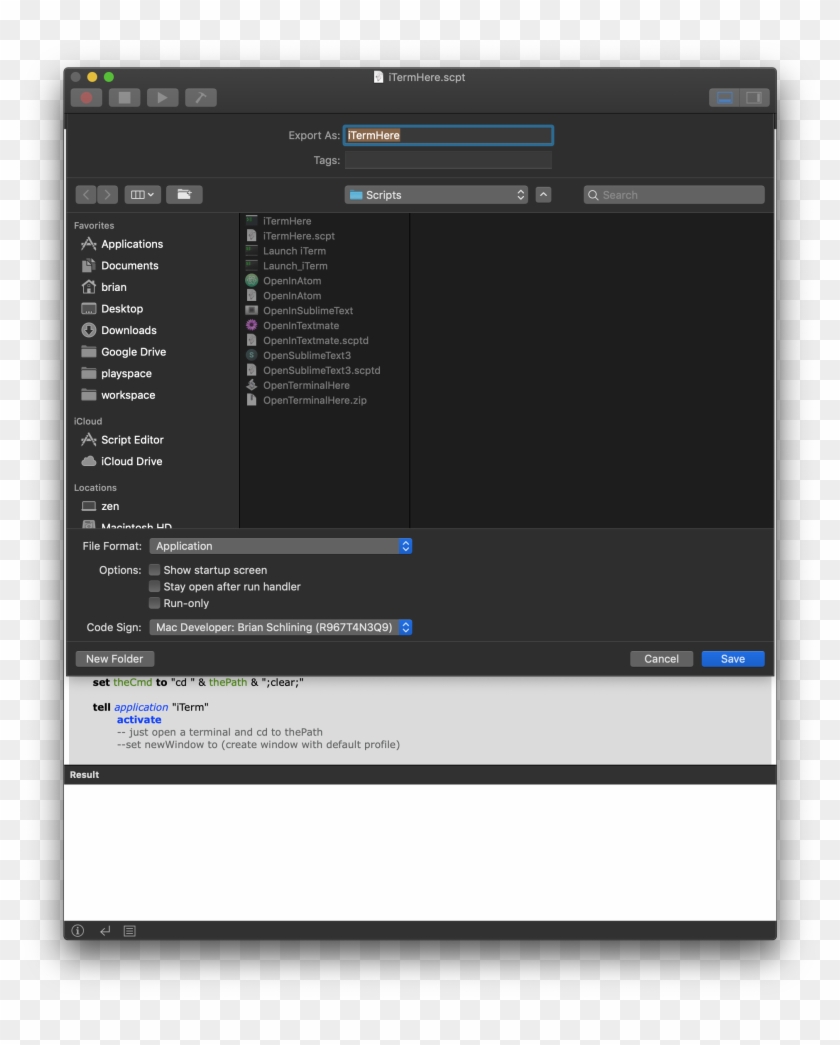The width and height of the screenshot is (840, 1045).
Task: Check Stay open after run handler
Action: pyautogui.click(x=155, y=587)
